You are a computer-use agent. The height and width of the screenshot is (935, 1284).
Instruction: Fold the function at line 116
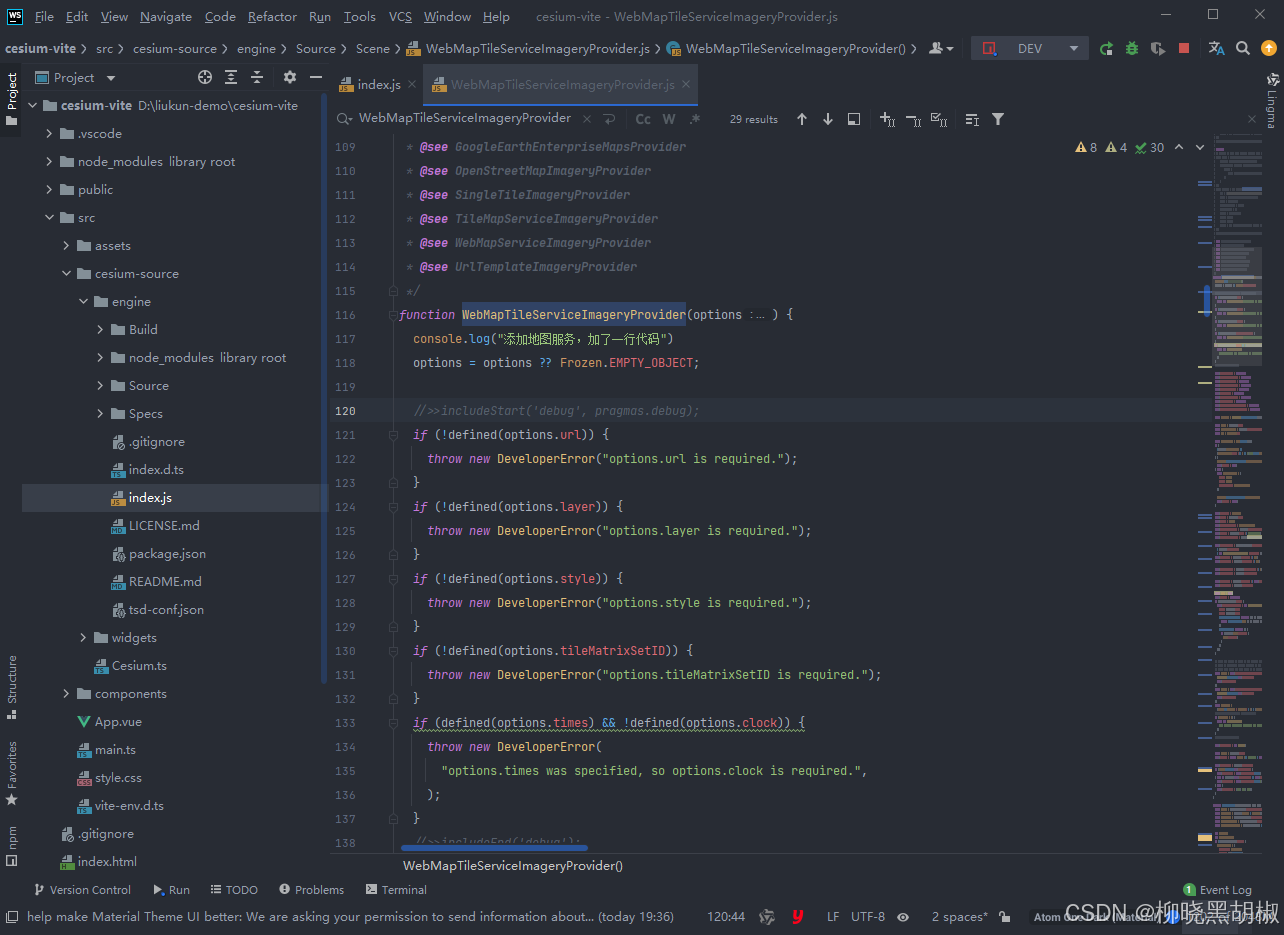(x=393, y=315)
